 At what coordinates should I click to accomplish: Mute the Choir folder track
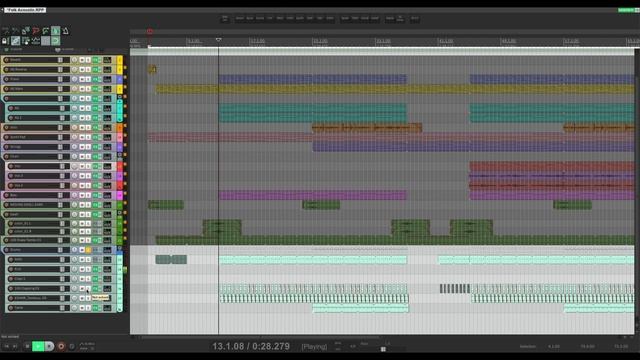82,157
